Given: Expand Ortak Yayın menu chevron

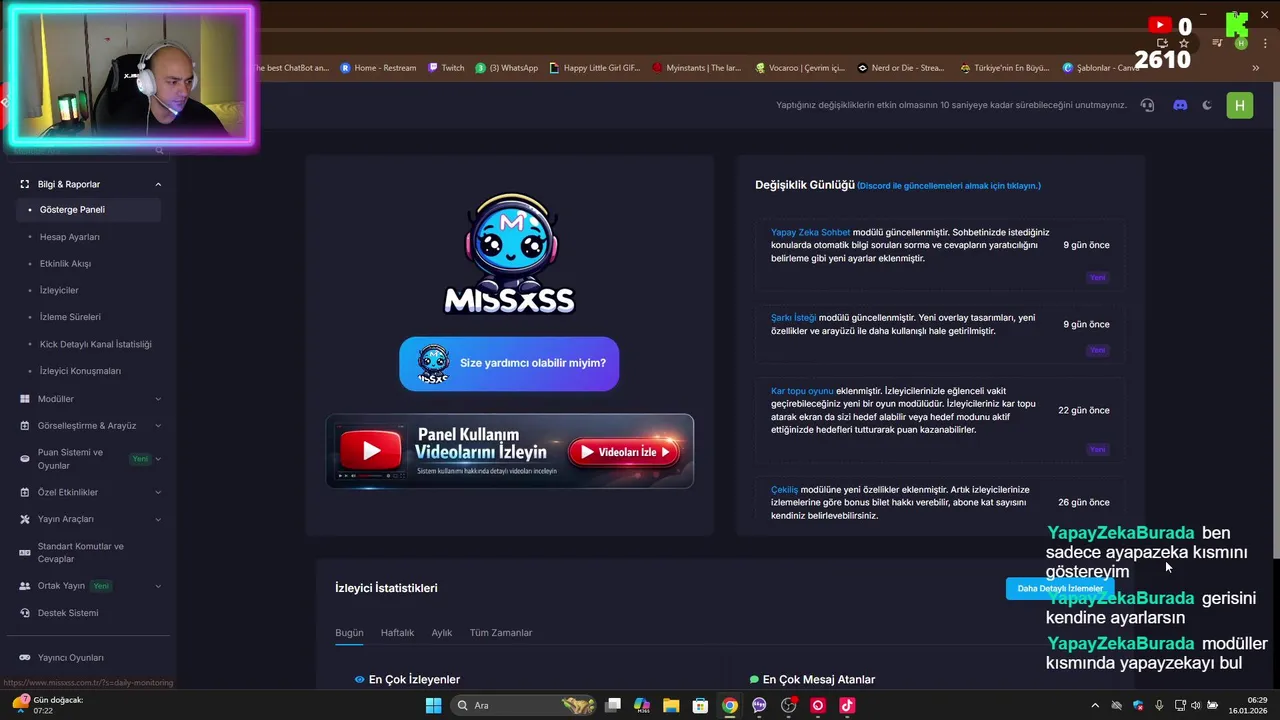Looking at the screenshot, I should (x=158, y=586).
